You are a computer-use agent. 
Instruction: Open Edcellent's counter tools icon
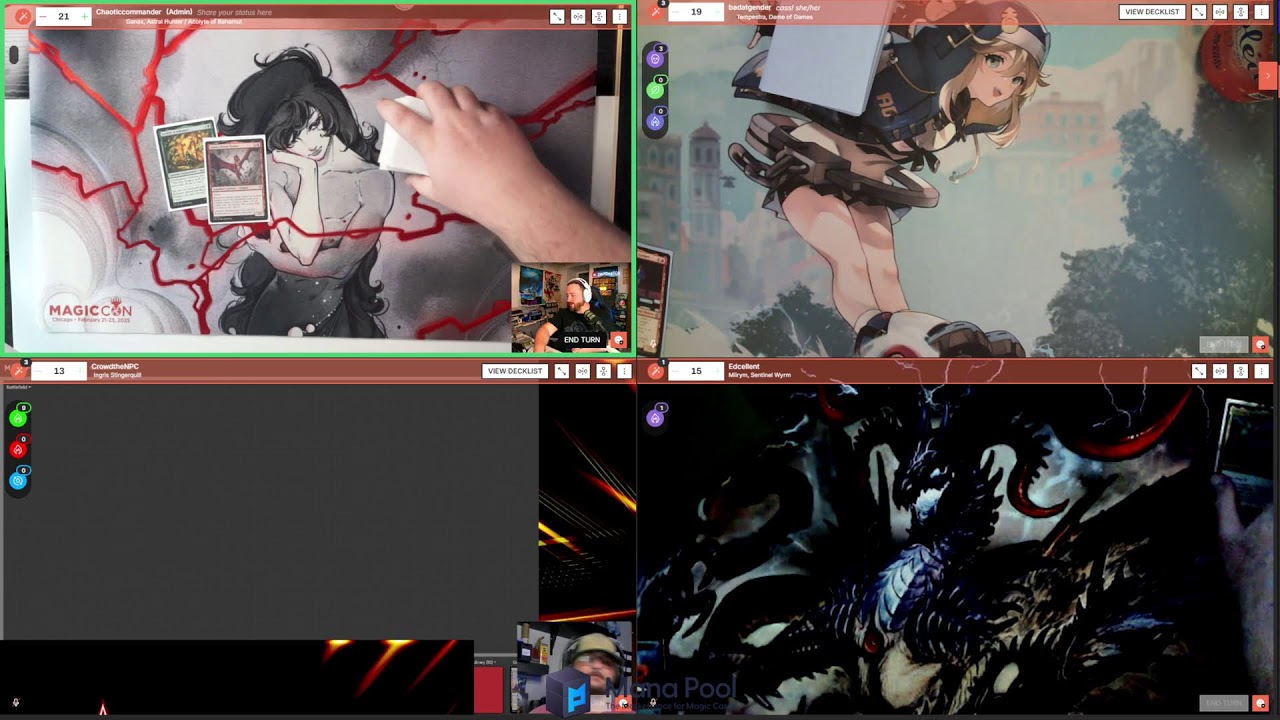(656, 371)
